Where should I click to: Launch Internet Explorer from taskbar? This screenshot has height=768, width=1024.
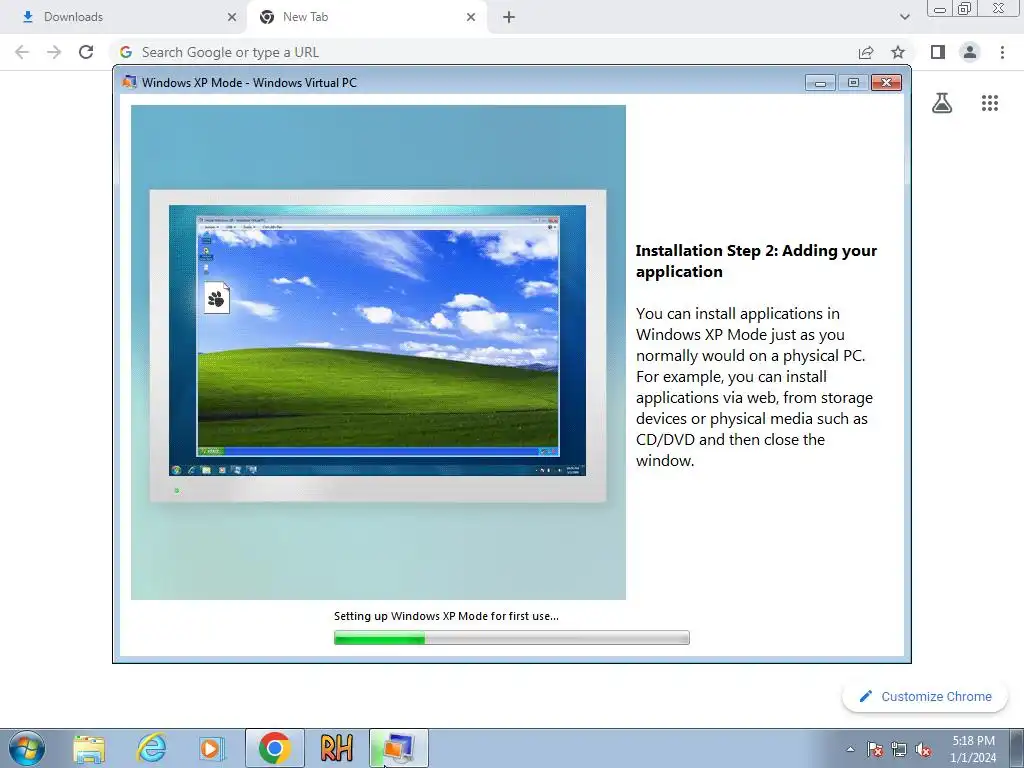pos(151,748)
